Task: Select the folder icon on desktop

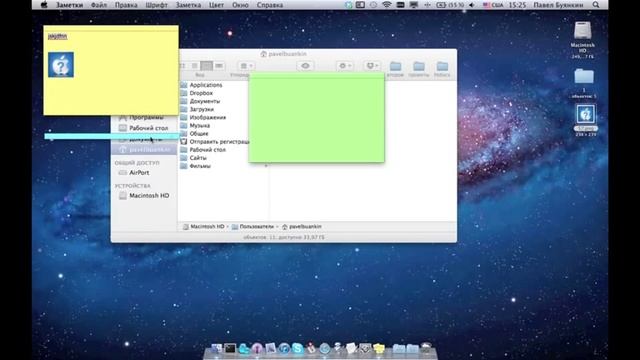Action: [x=584, y=76]
